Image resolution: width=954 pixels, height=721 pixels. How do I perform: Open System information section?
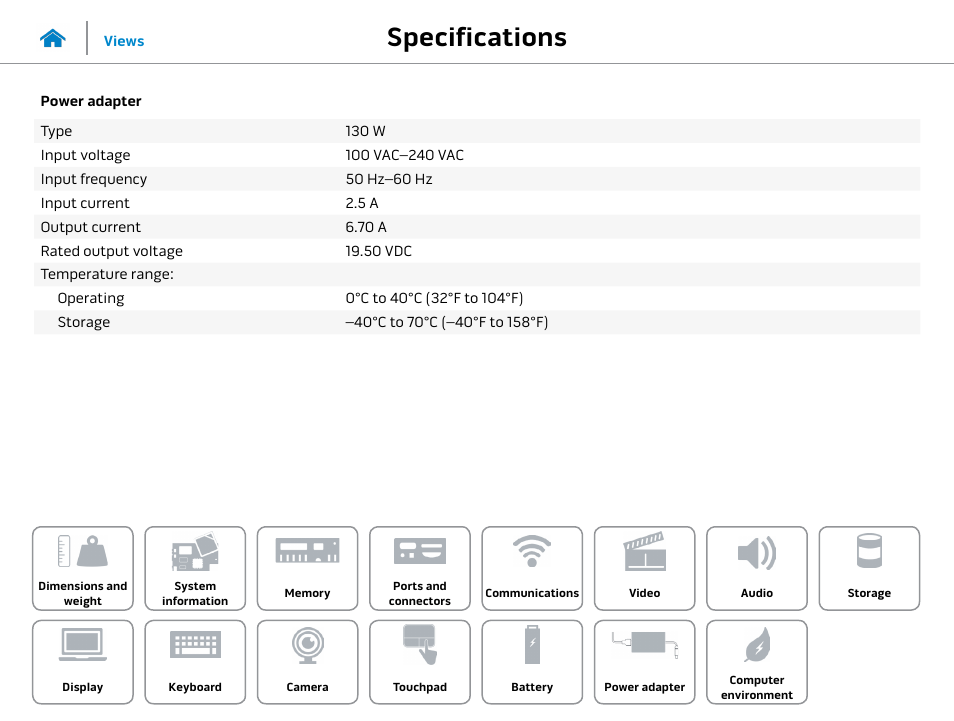[195, 568]
